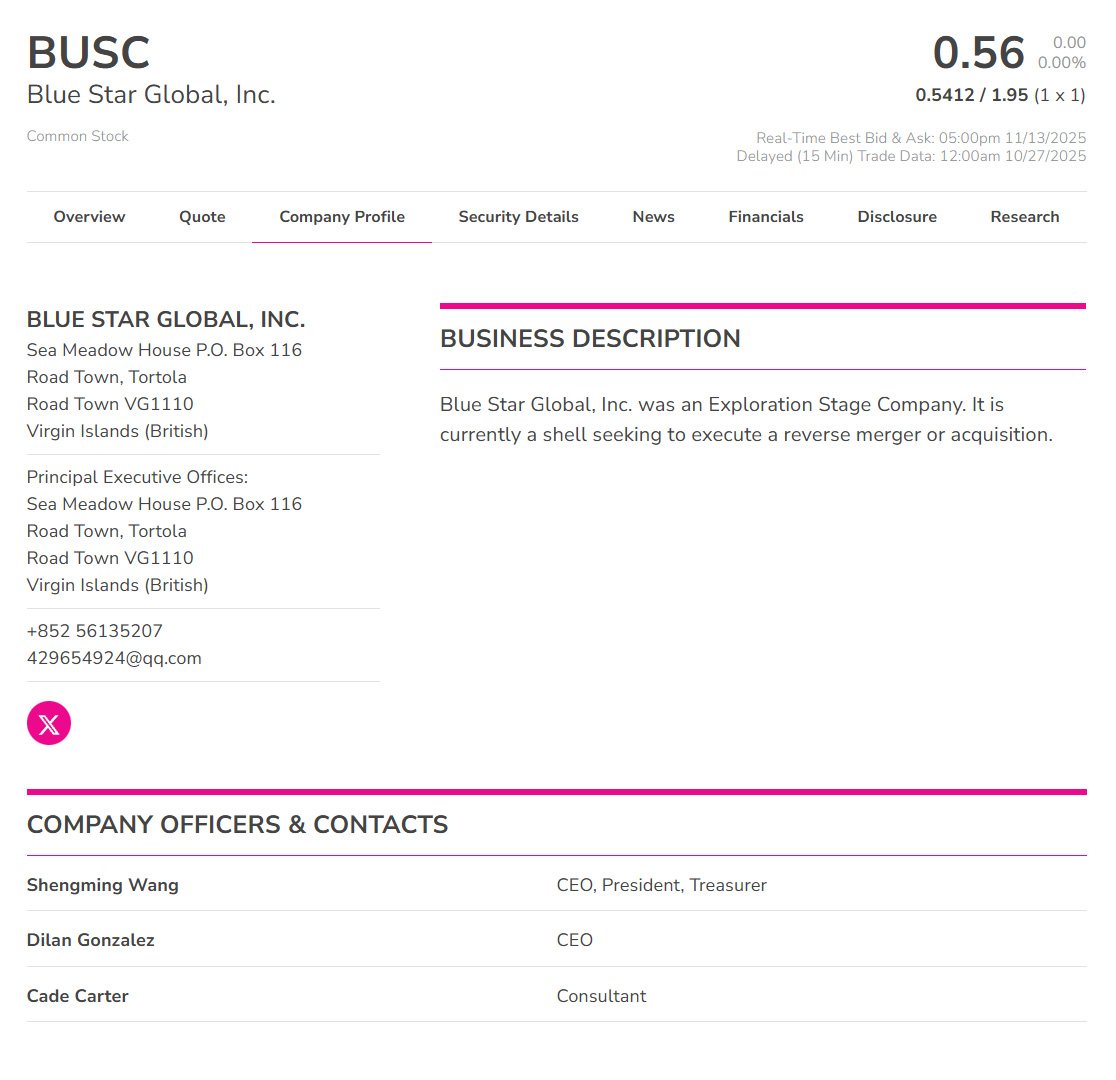Select the Company Profile tab

(x=342, y=217)
